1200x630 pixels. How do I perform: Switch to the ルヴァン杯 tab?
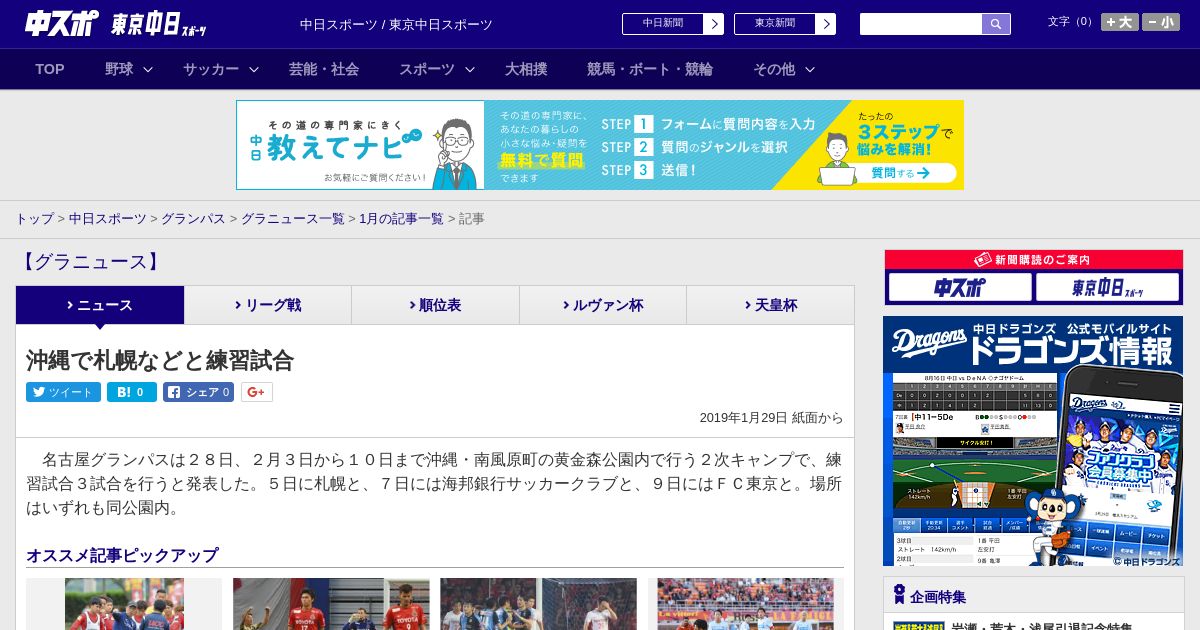pos(603,305)
